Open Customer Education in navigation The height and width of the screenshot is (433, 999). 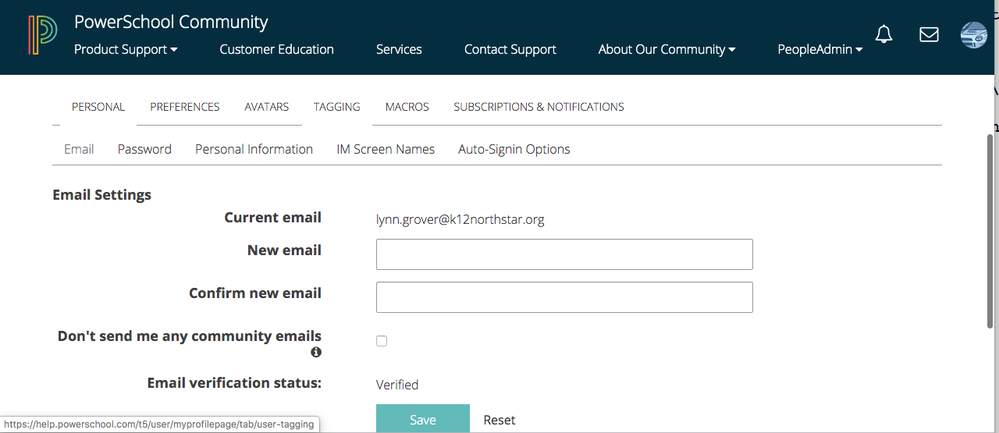coord(277,49)
